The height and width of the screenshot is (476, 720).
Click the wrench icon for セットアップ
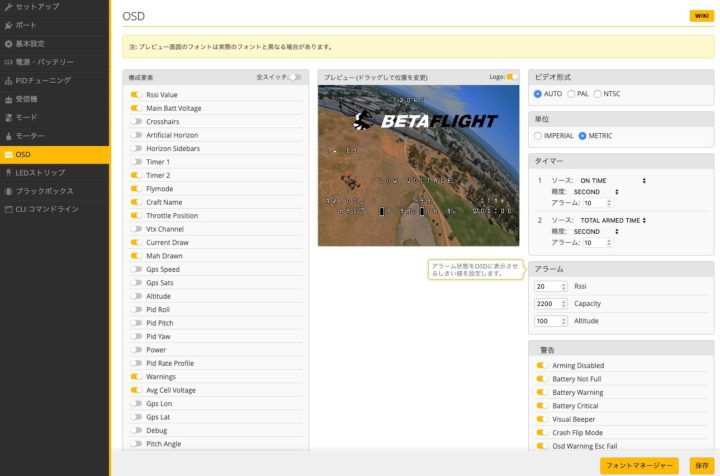[x=9, y=7]
